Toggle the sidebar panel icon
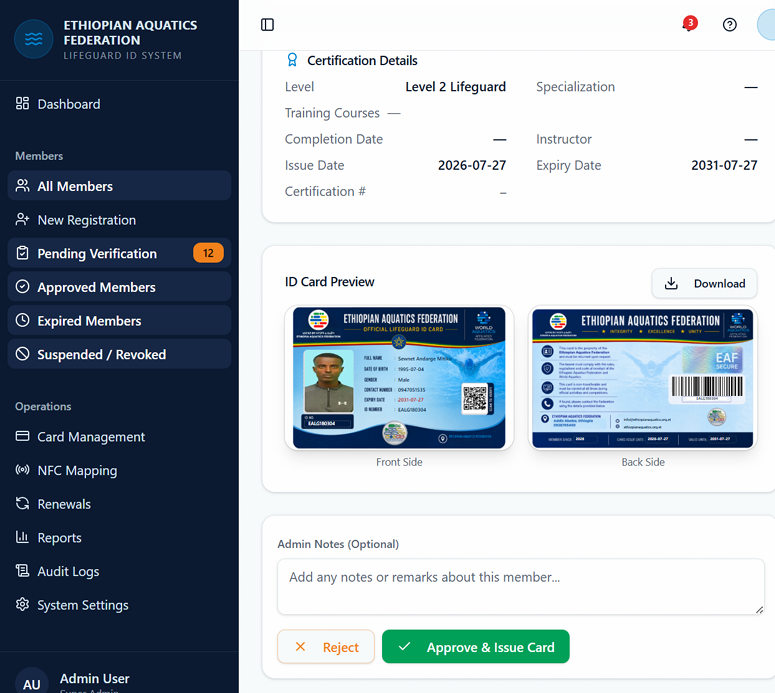The image size is (775, 693). pyautogui.click(x=267, y=25)
